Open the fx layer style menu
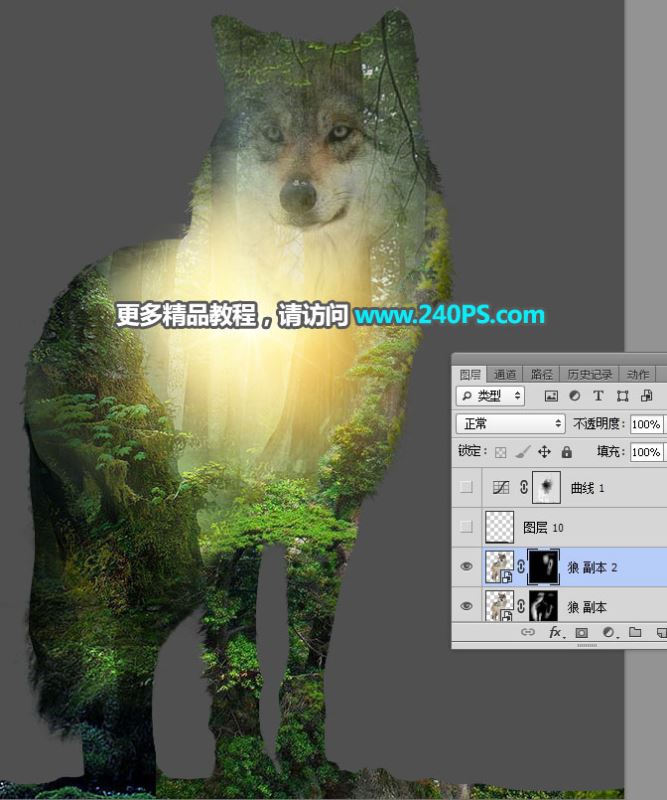The width and height of the screenshot is (667, 800). pos(556,633)
